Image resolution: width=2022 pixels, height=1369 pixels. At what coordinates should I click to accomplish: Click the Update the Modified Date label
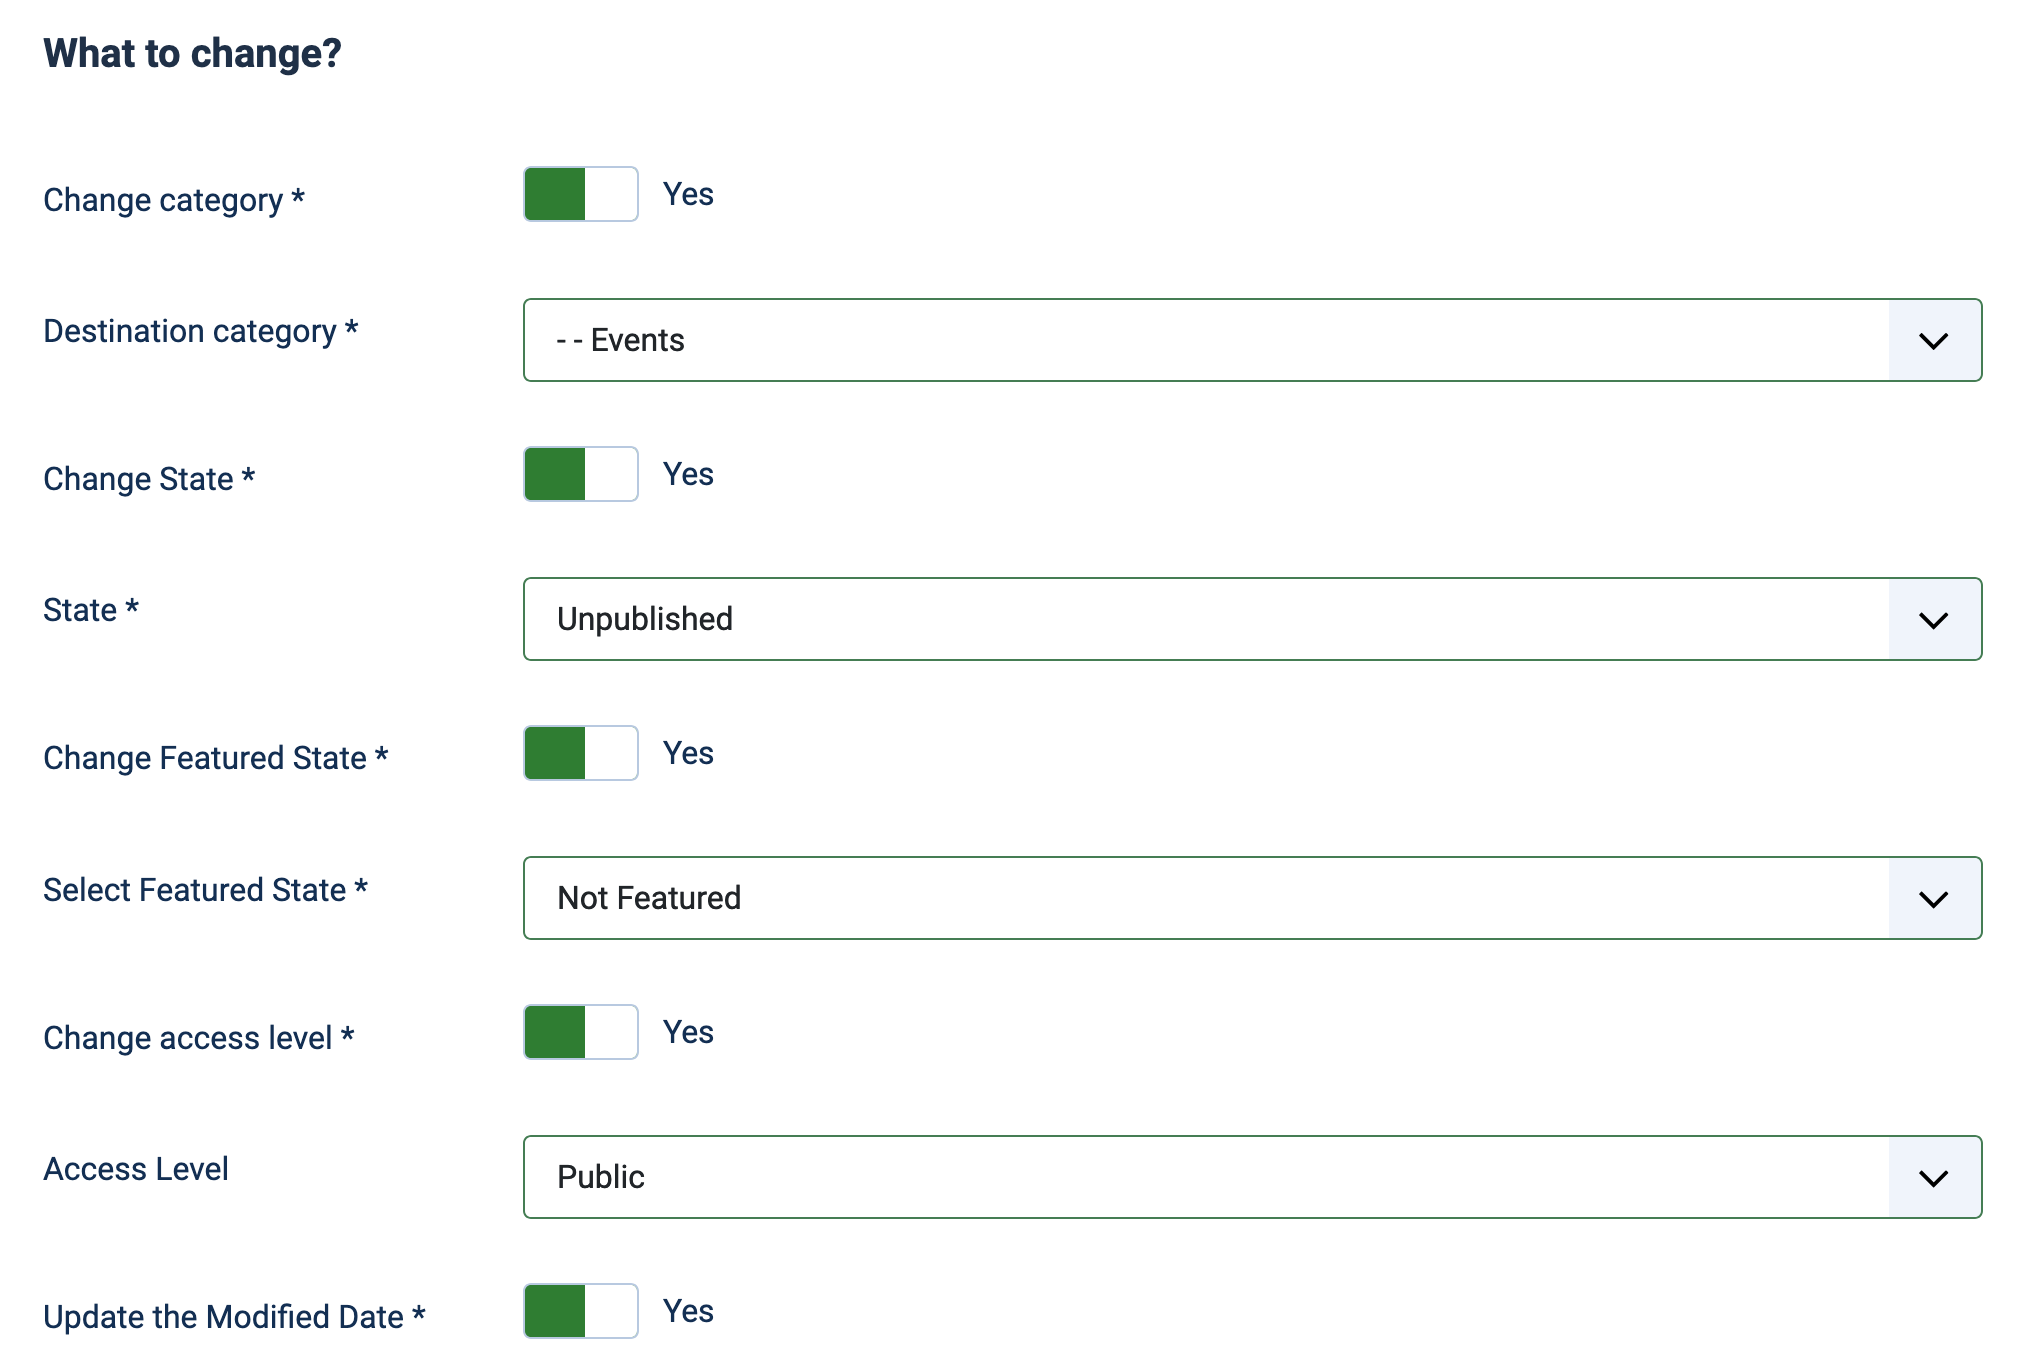[223, 1317]
